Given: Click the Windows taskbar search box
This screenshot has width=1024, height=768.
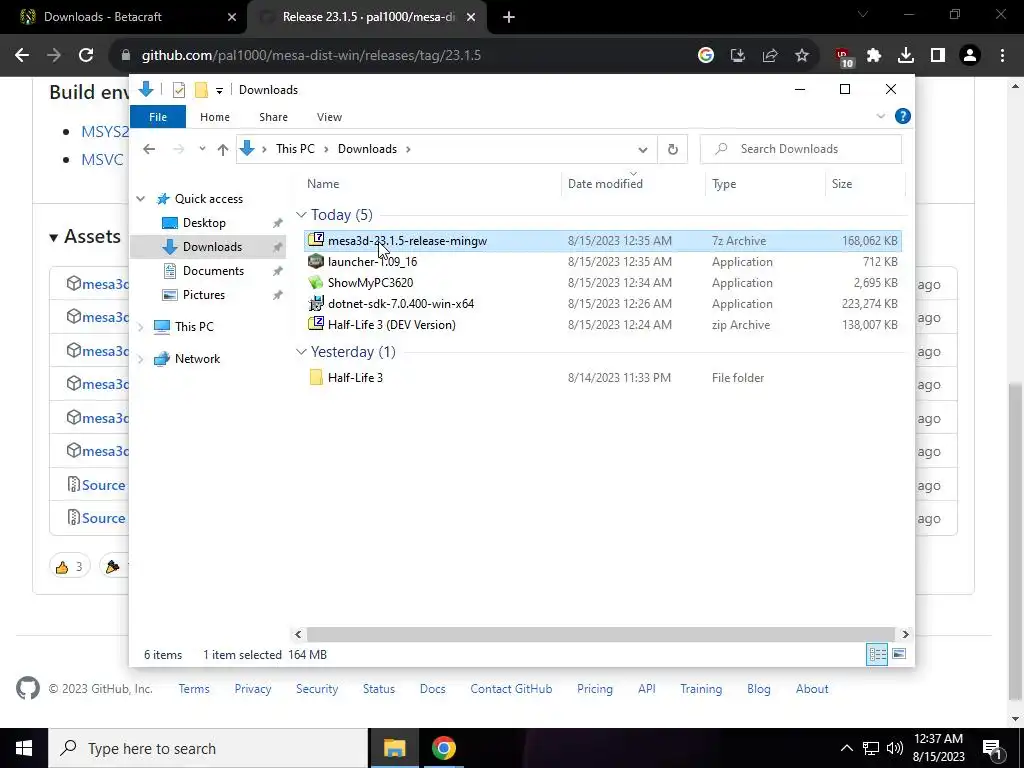Looking at the screenshot, I should click(x=208, y=748).
